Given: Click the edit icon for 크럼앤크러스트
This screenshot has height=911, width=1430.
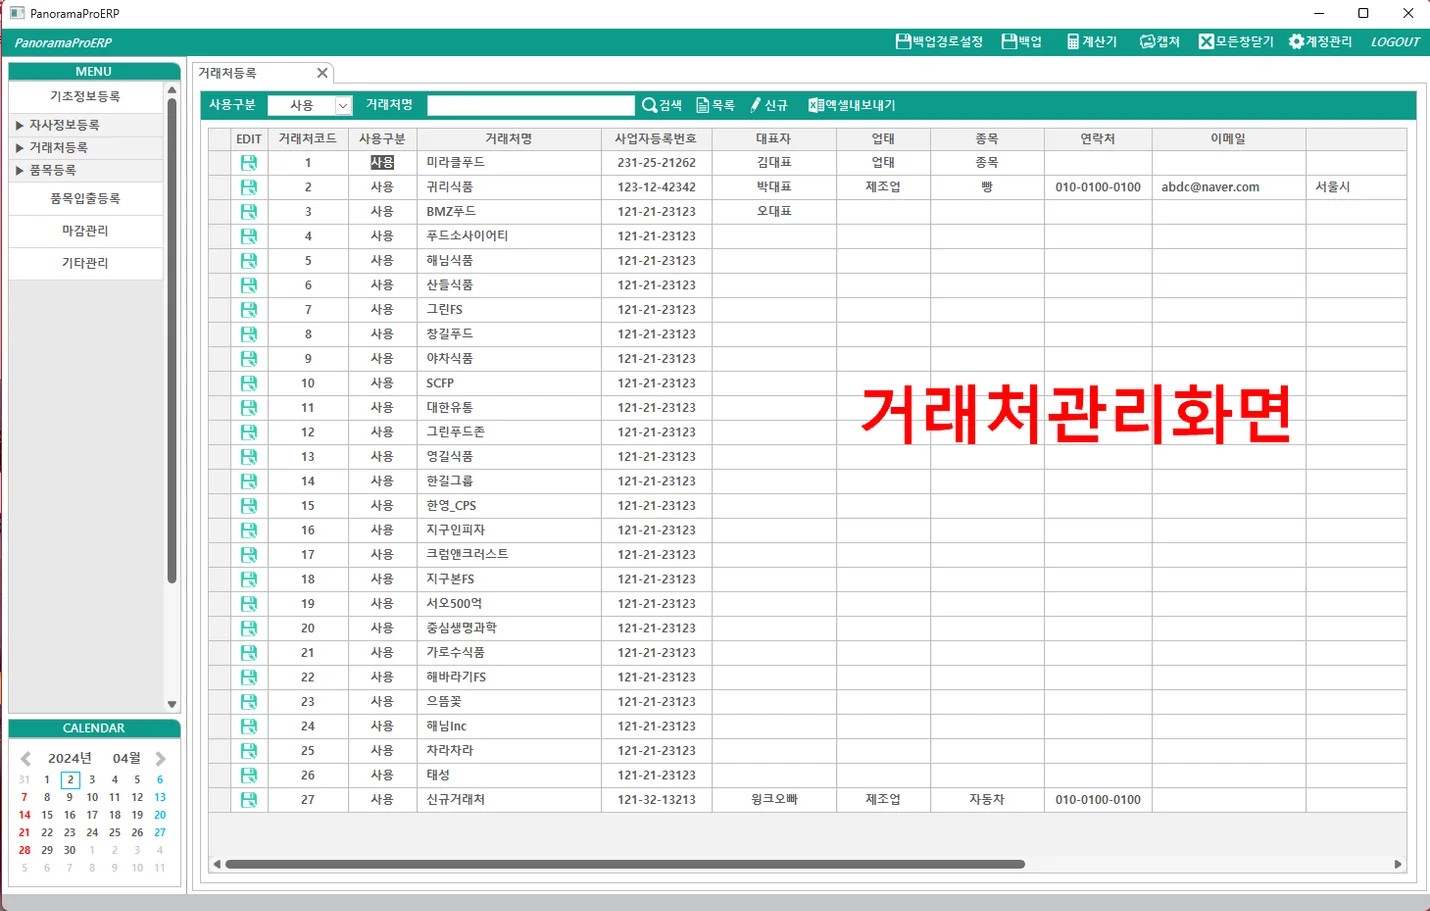Looking at the screenshot, I should tap(249, 554).
